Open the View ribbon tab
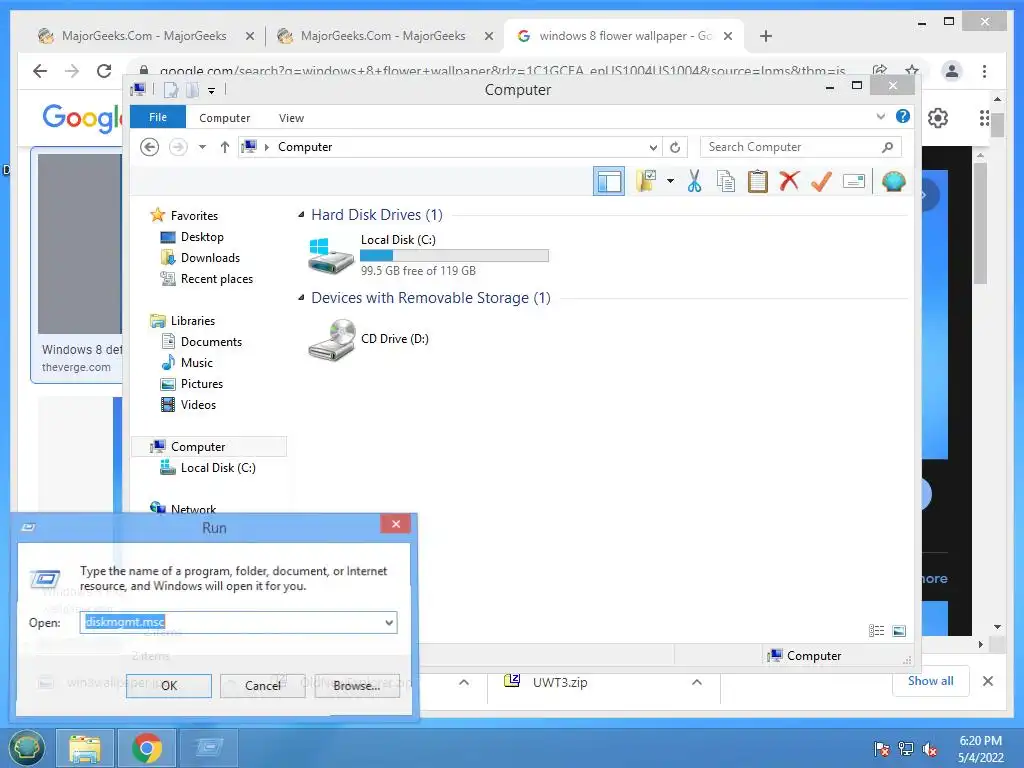The image size is (1024, 768). click(x=291, y=118)
